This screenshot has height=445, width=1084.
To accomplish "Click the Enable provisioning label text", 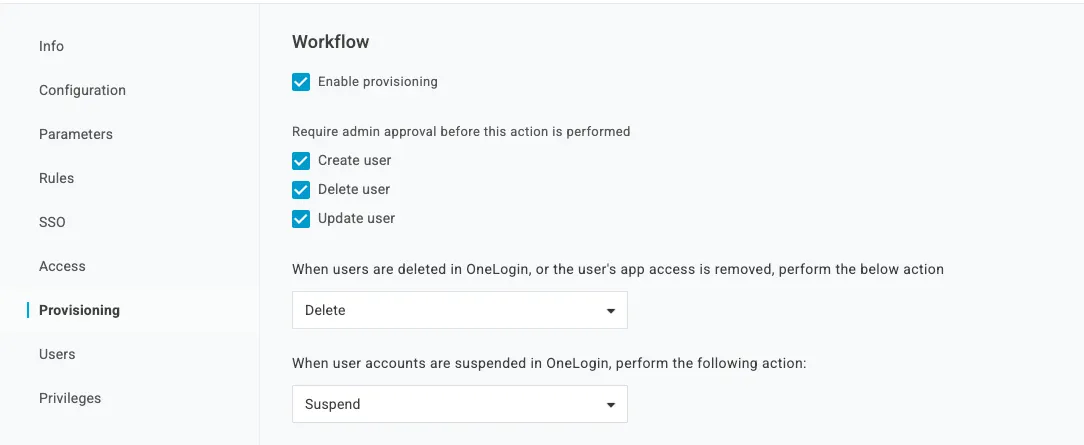I will tap(378, 82).
